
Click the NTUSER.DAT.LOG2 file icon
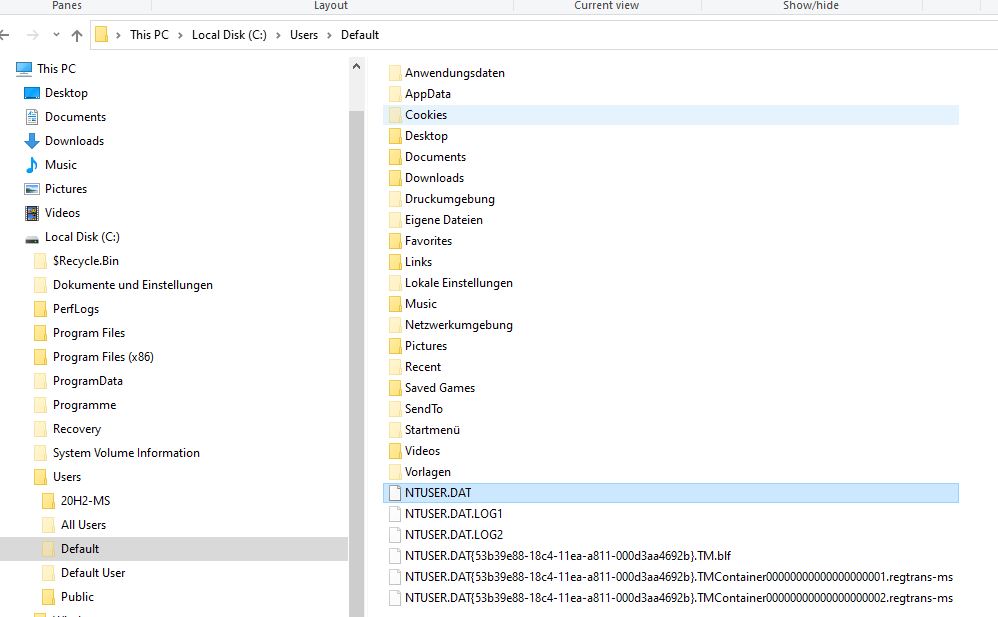coord(395,535)
